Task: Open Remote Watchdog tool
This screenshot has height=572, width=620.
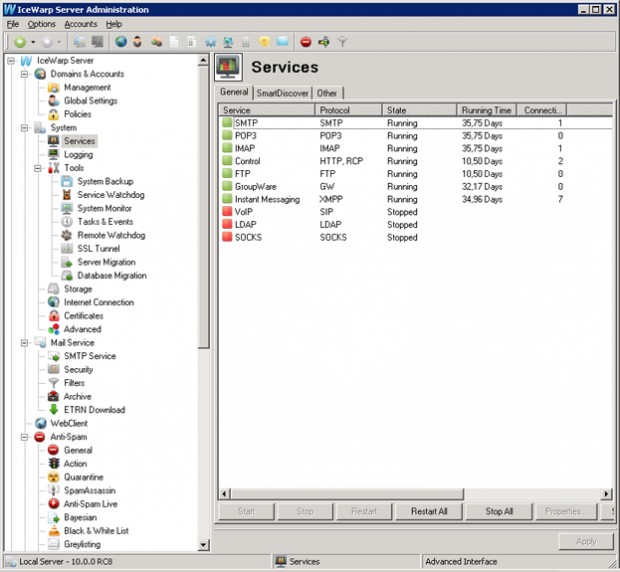Action: point(111,235)
